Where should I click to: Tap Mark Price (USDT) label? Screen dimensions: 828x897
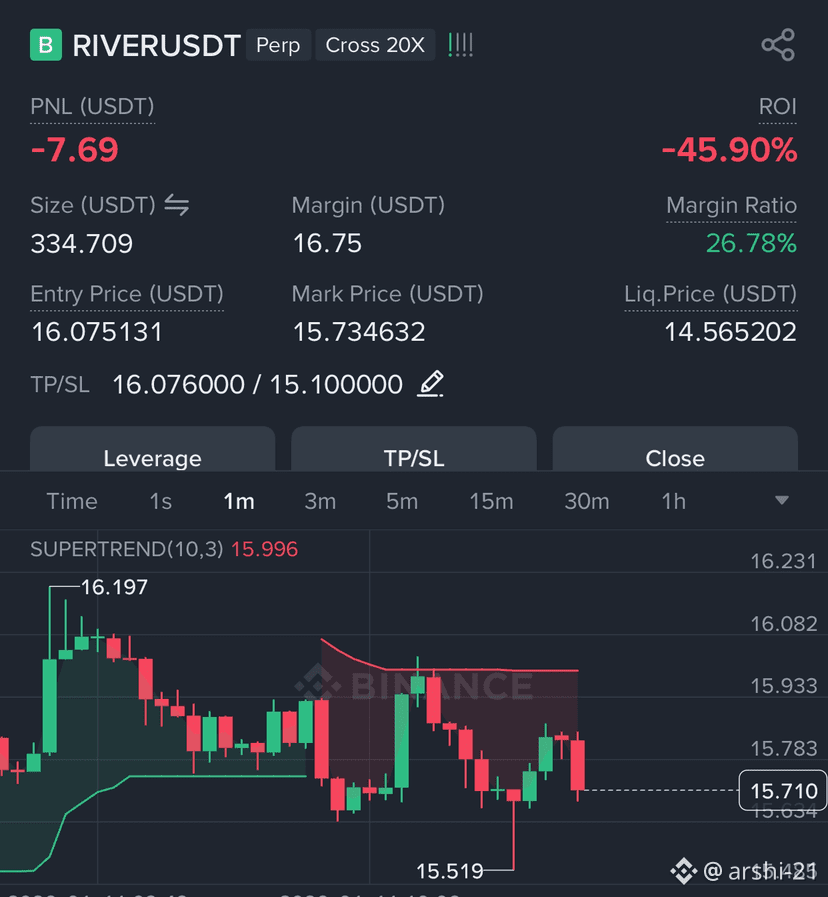point(387,294)
